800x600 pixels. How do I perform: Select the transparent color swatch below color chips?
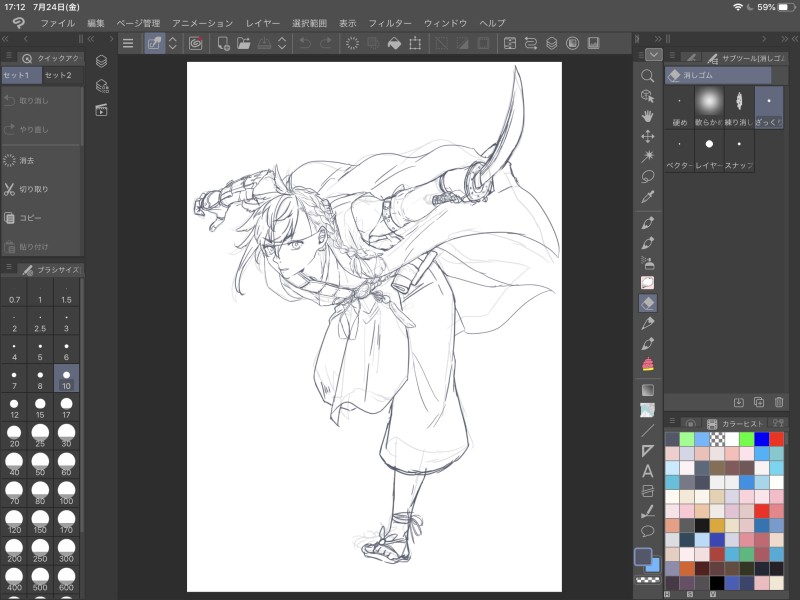coord(646,580)
